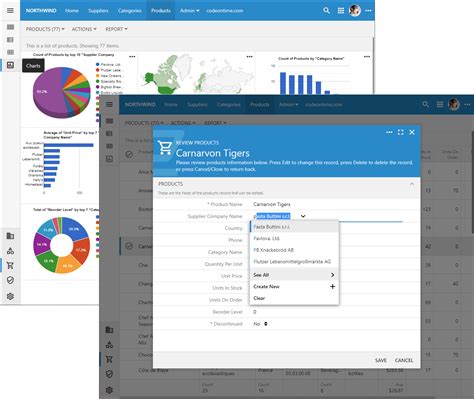Click the world map chart thumbnail

[x=196, y=75]
